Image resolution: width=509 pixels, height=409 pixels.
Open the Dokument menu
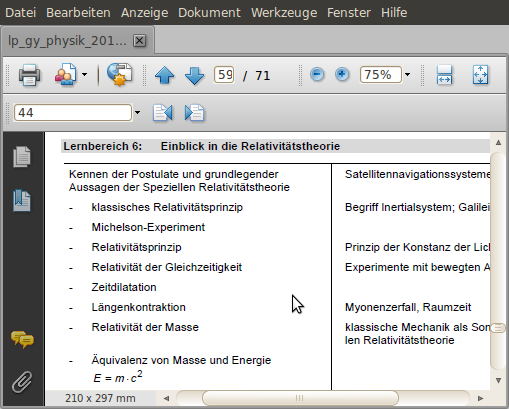coord(209,13)
